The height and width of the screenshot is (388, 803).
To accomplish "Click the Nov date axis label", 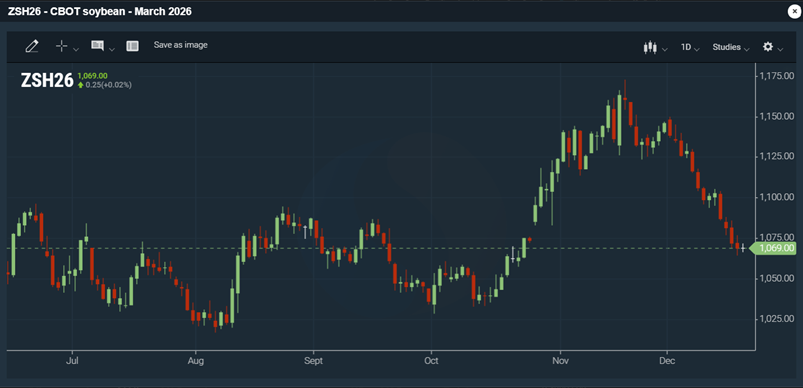I will click(560, 361).
